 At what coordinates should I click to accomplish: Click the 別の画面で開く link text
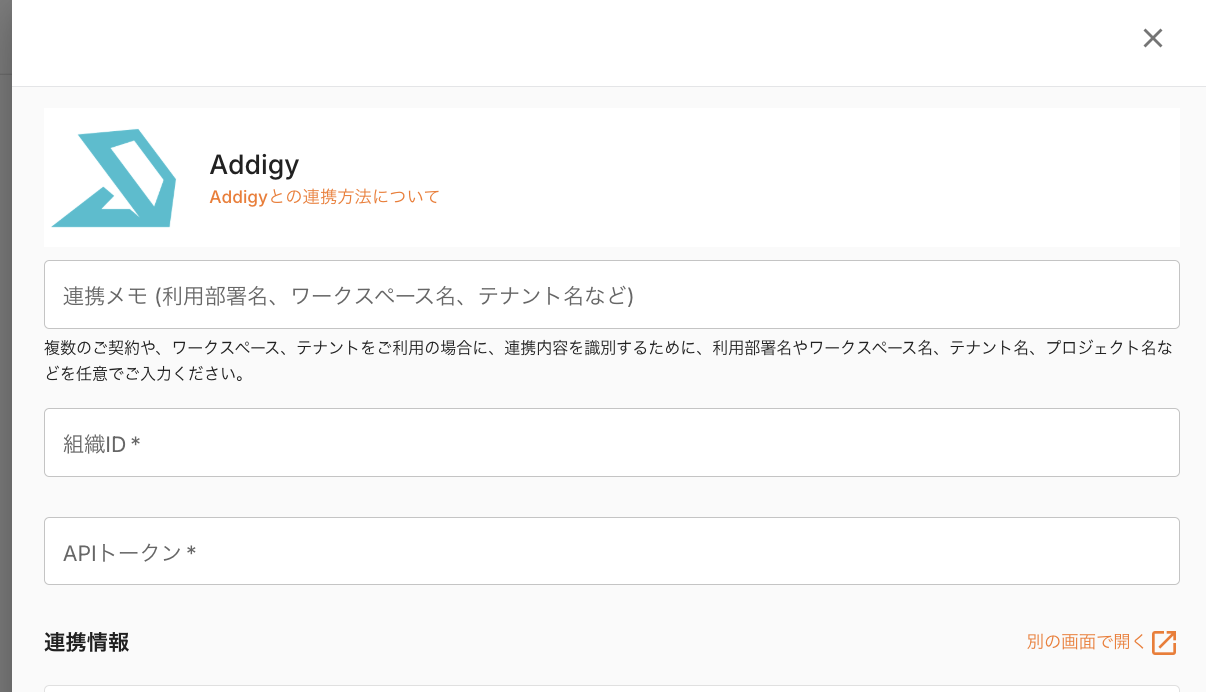click(1086, 642)
